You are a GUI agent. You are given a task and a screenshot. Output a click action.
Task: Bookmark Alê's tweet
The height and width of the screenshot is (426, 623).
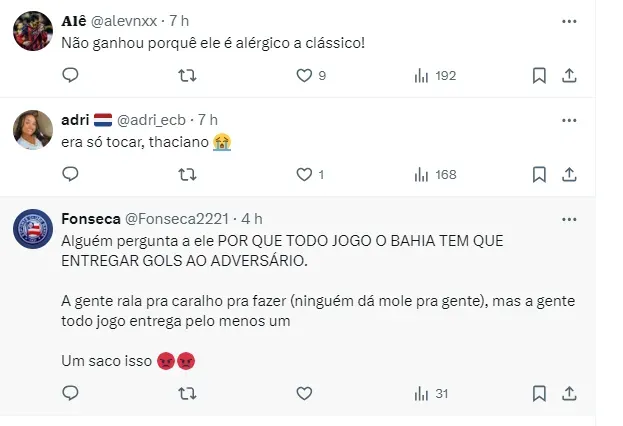[539, 75]
